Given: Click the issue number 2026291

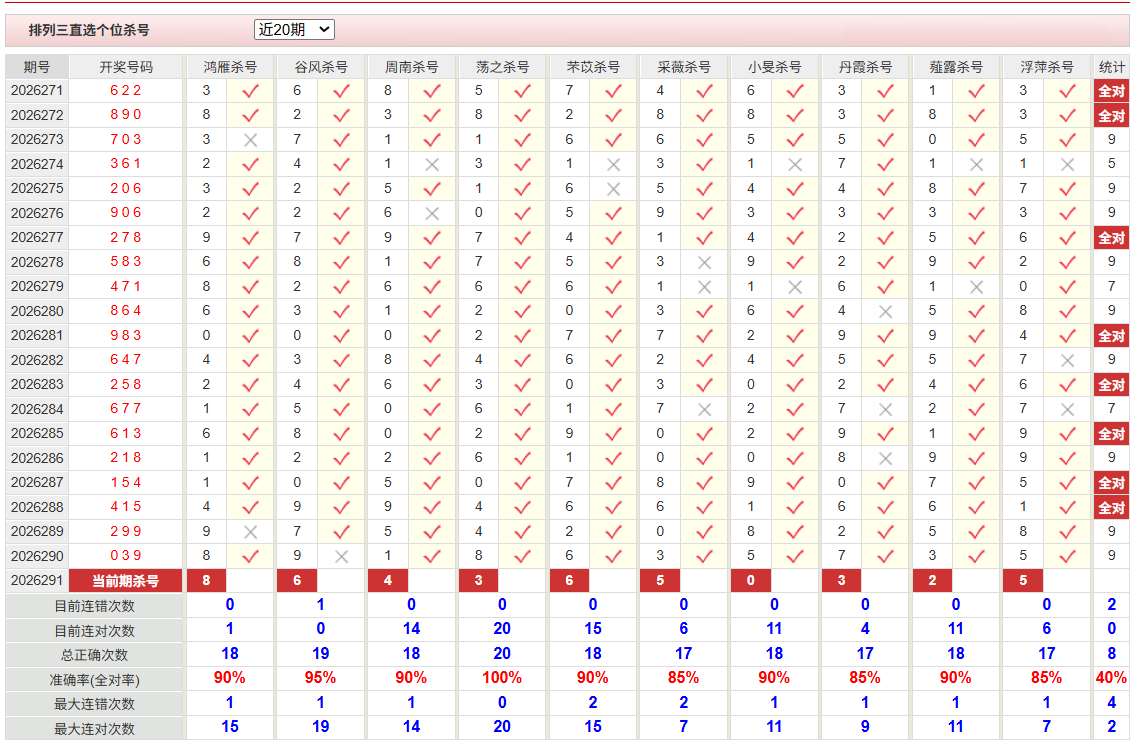Looking at the screenshot, I should (37, 580).
